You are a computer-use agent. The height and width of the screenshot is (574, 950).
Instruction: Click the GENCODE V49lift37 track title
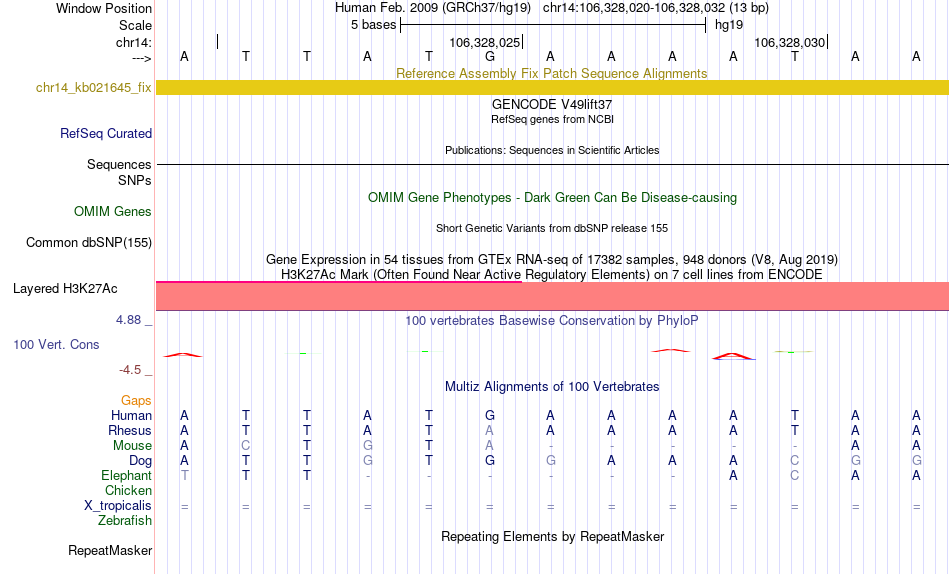552,104
